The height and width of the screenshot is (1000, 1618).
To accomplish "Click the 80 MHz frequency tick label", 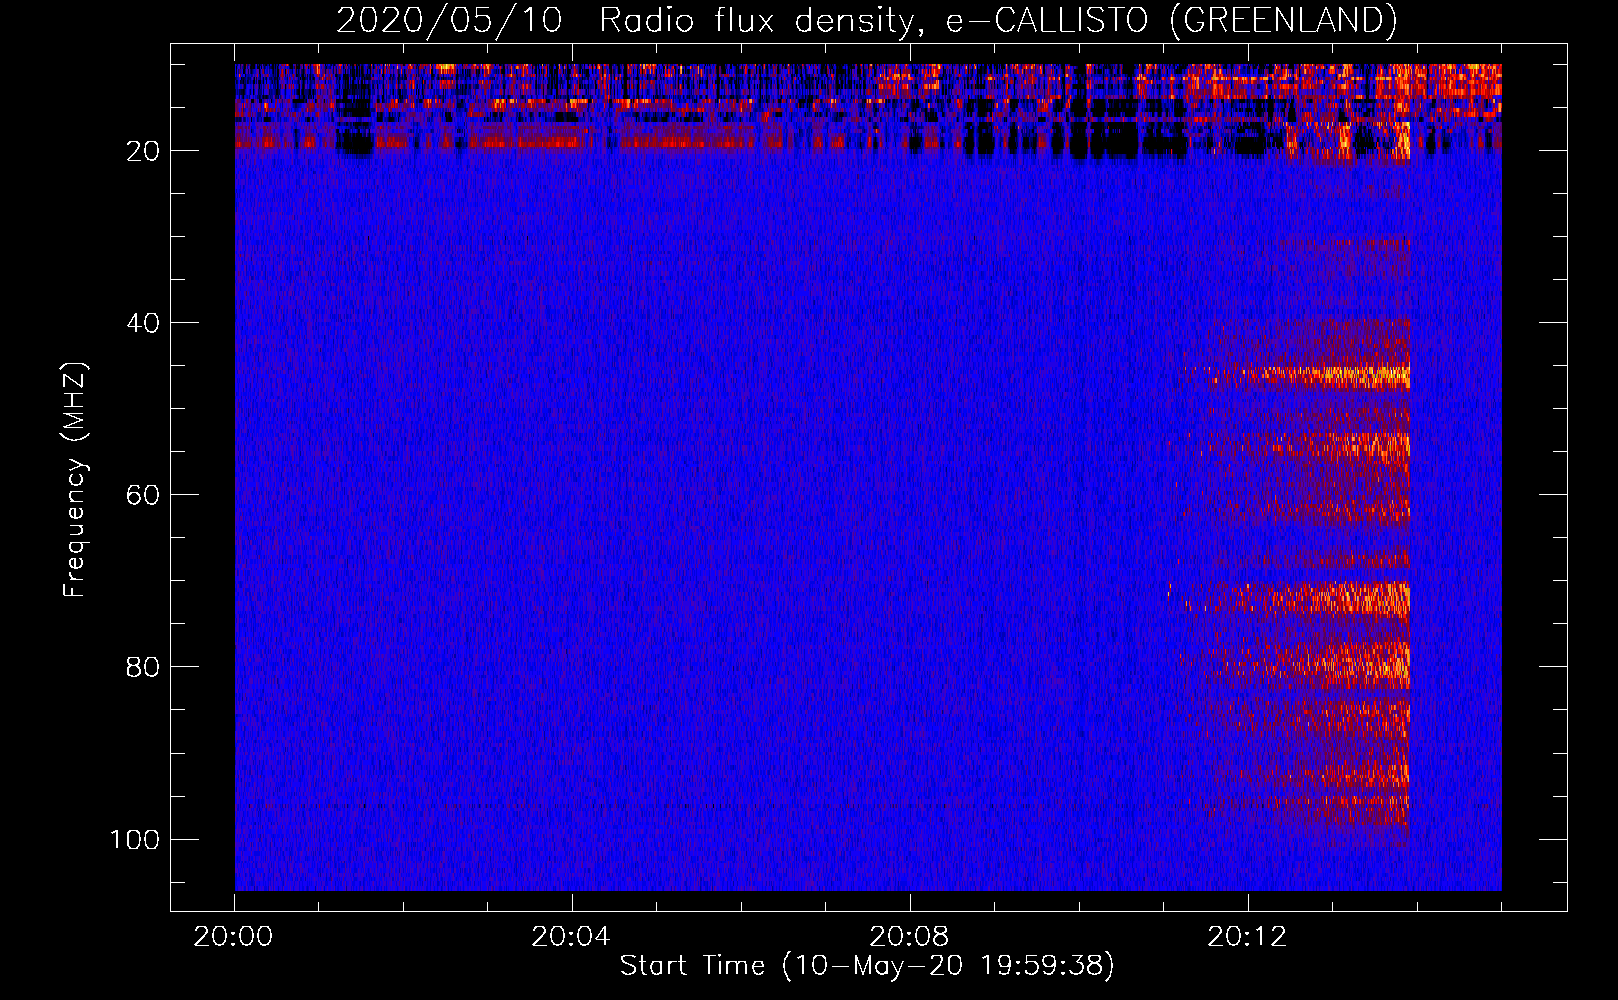I will pos(143,667).
